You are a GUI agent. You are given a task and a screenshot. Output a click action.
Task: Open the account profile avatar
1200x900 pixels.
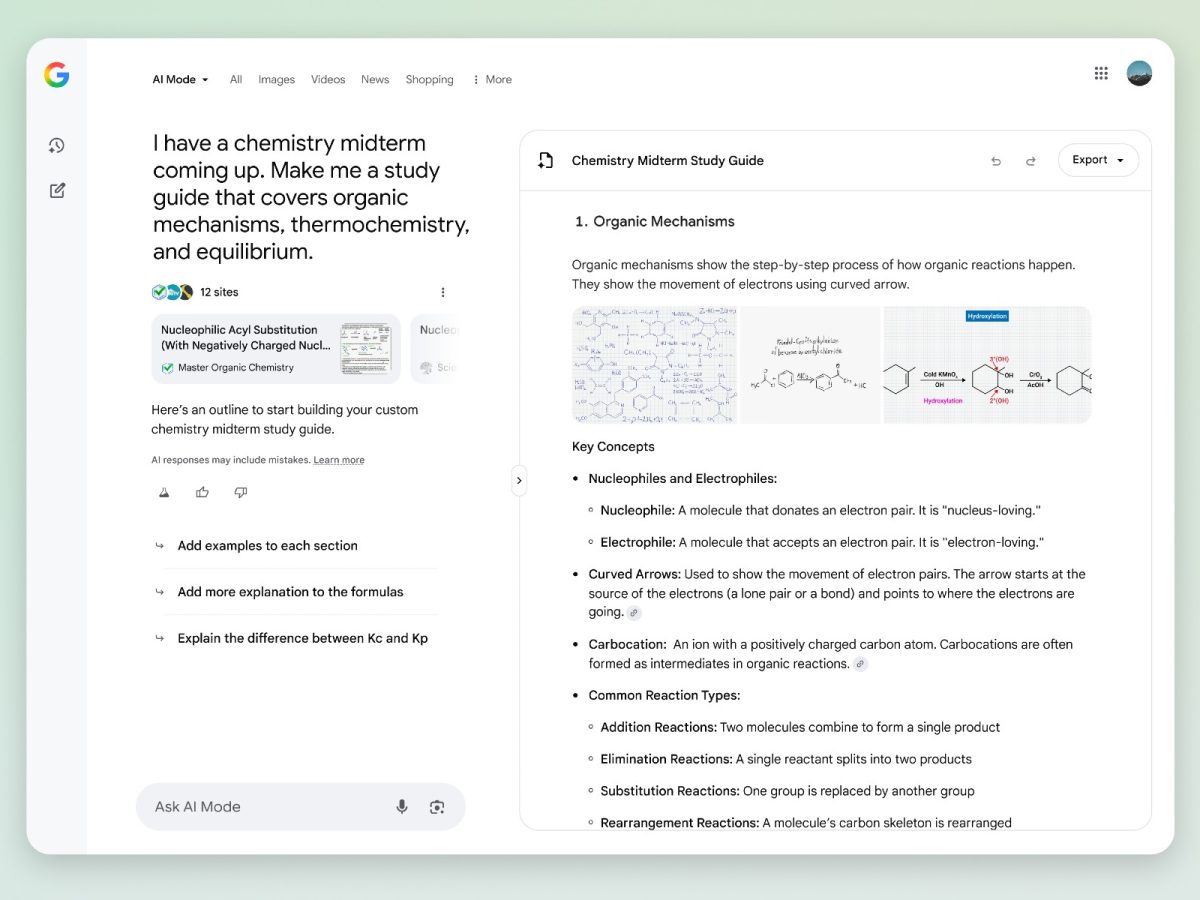click(1139, 73)
